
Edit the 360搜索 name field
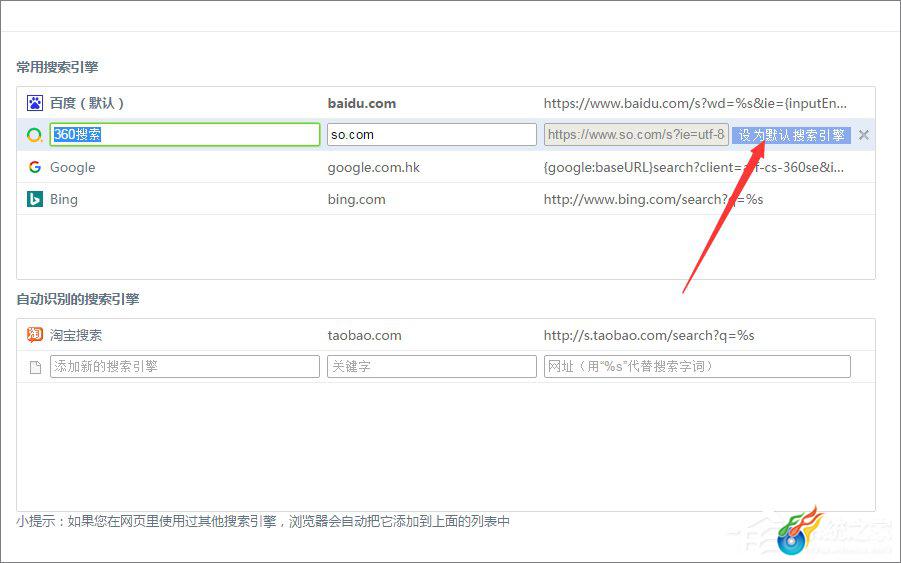(x=184, y=134)
